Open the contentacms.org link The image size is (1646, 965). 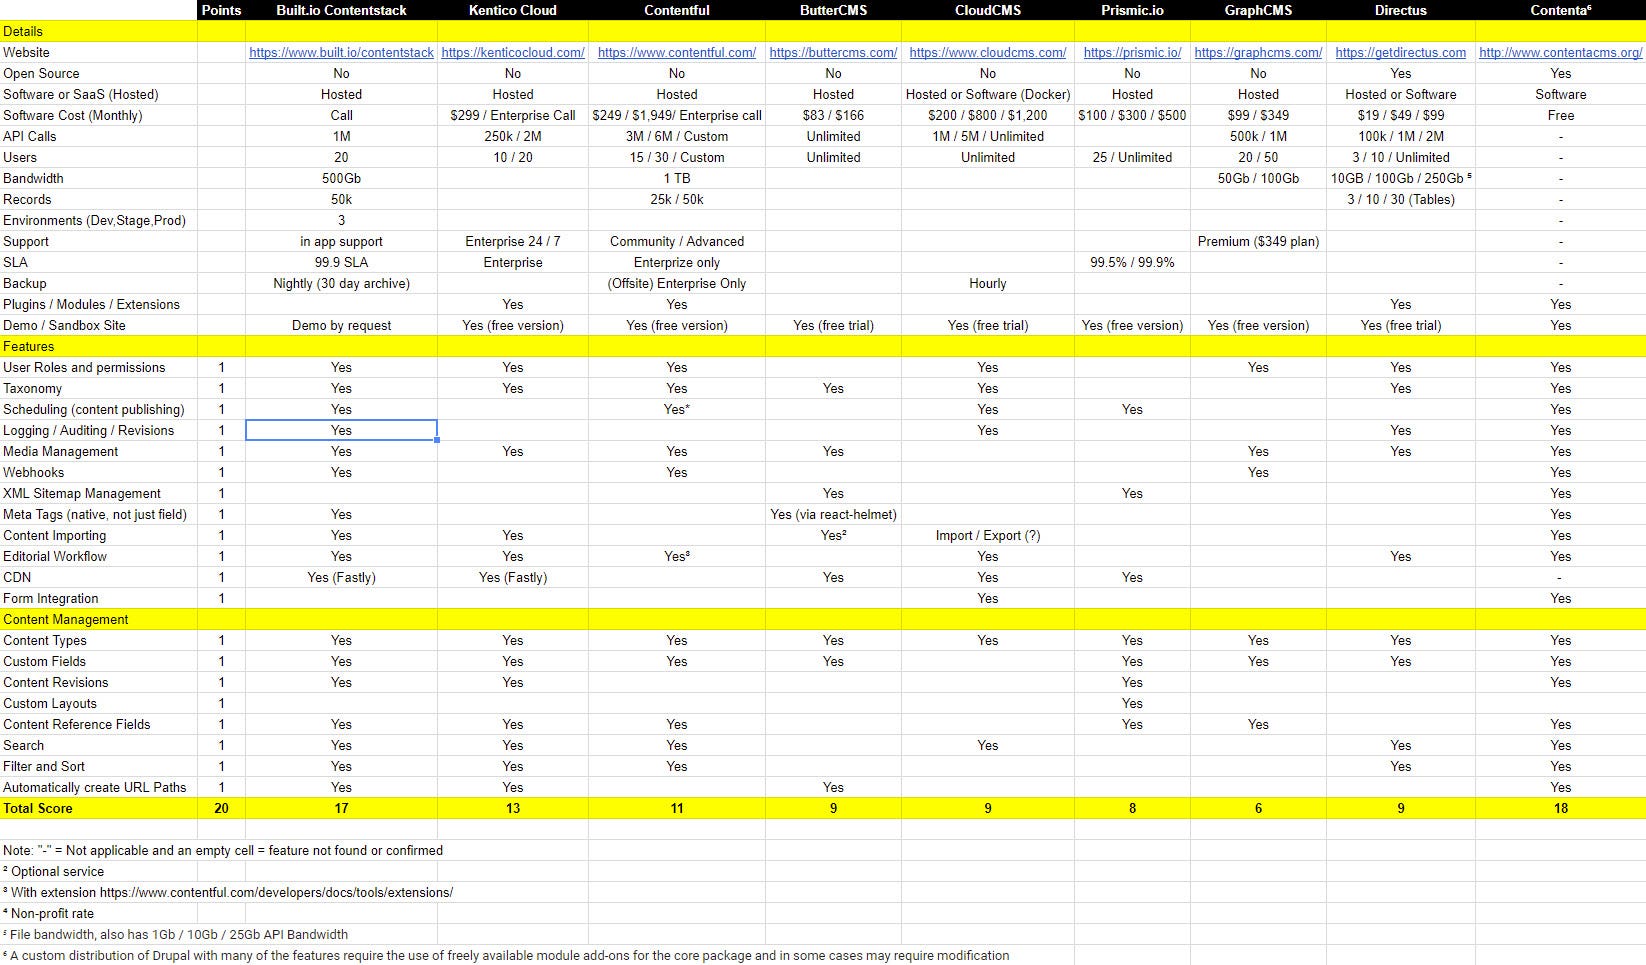point(1561,52)
